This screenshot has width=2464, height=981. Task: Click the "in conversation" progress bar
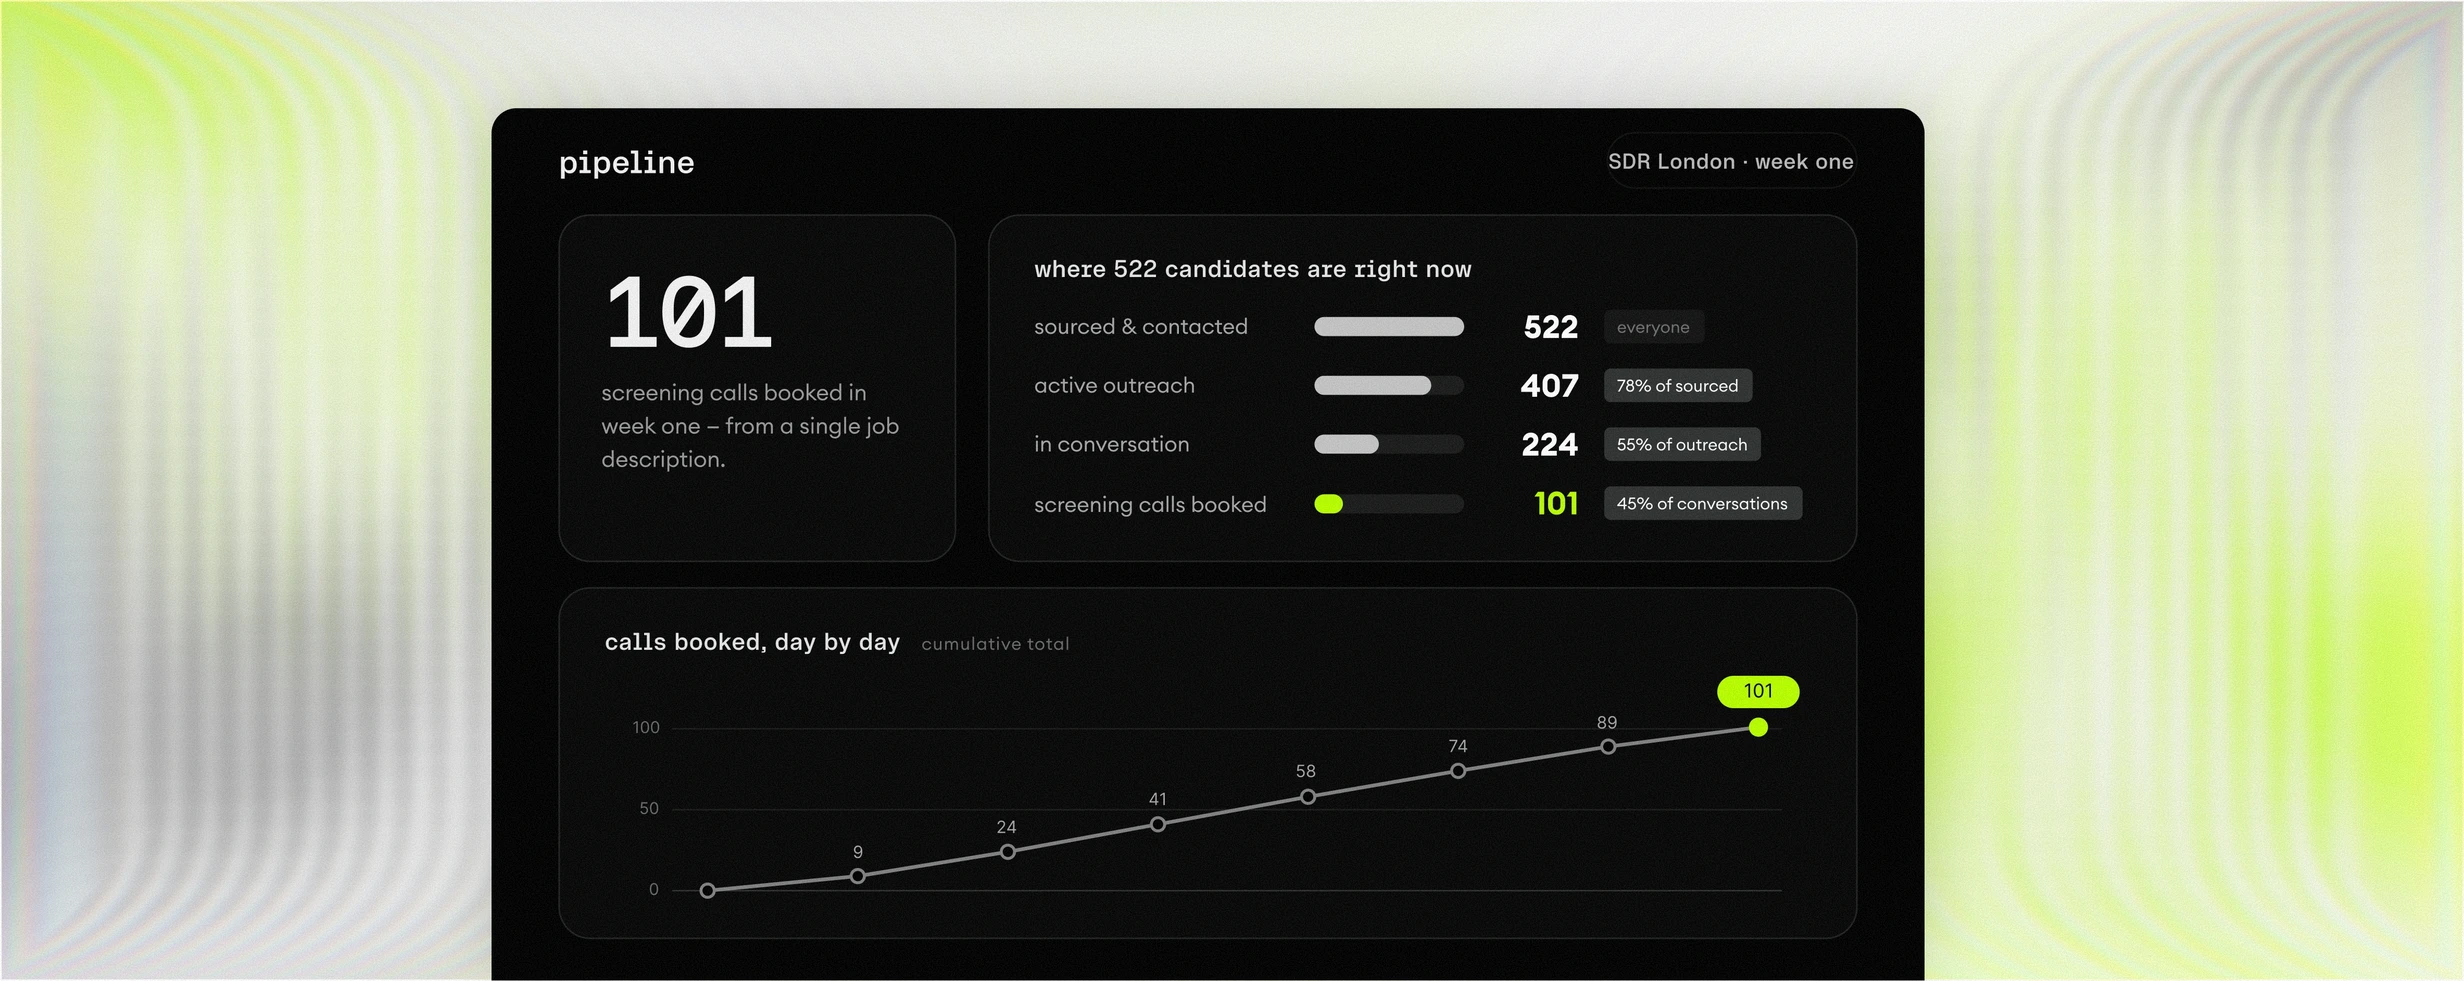(x=1389, y=444)
